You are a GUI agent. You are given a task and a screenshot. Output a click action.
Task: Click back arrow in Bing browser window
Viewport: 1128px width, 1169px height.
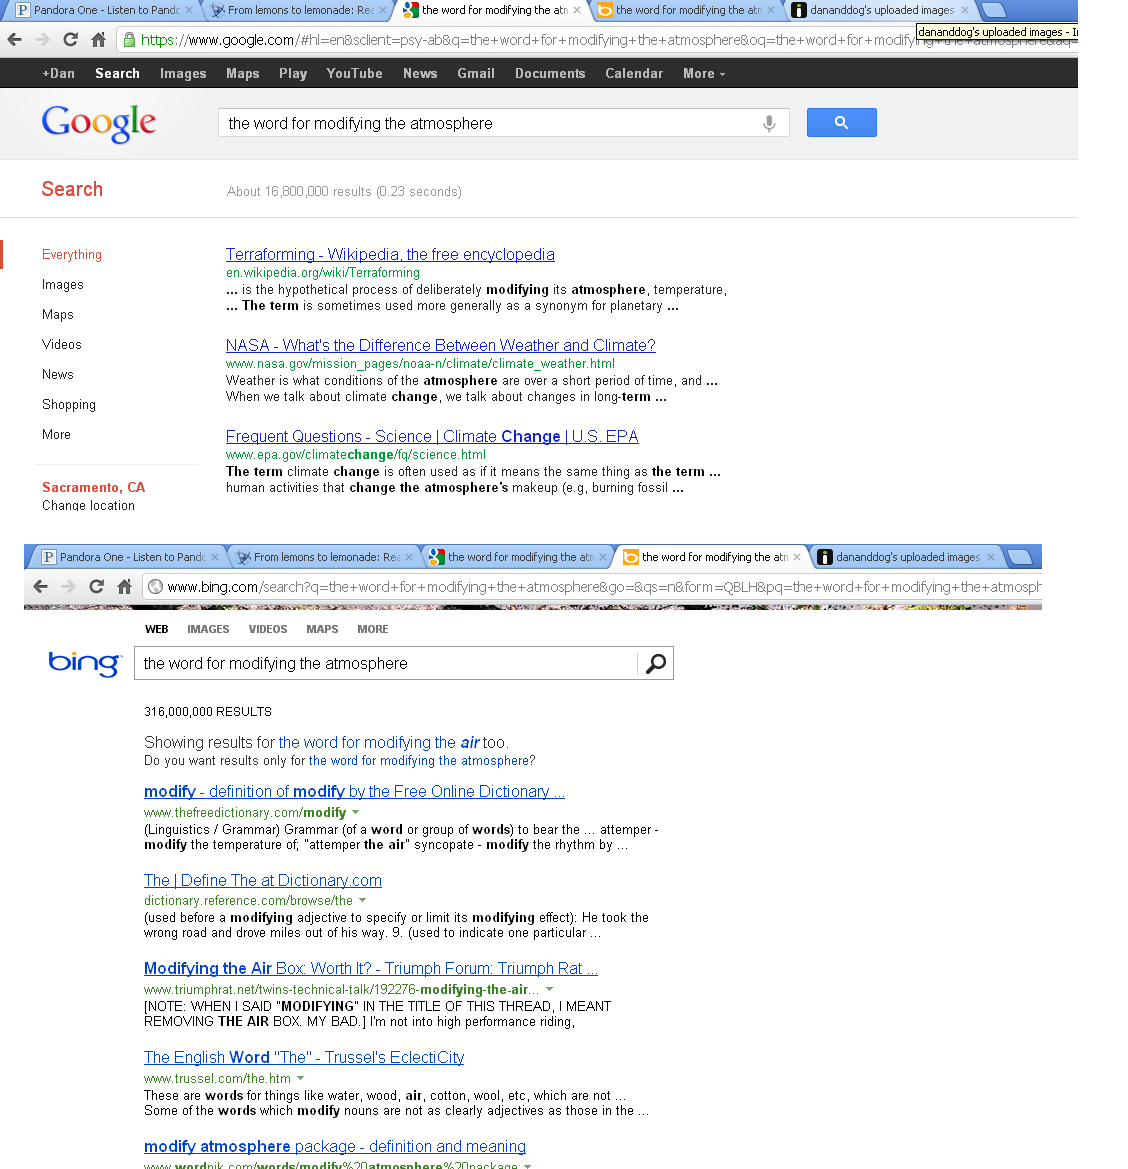pyautogui.click(x=40, y=587)
